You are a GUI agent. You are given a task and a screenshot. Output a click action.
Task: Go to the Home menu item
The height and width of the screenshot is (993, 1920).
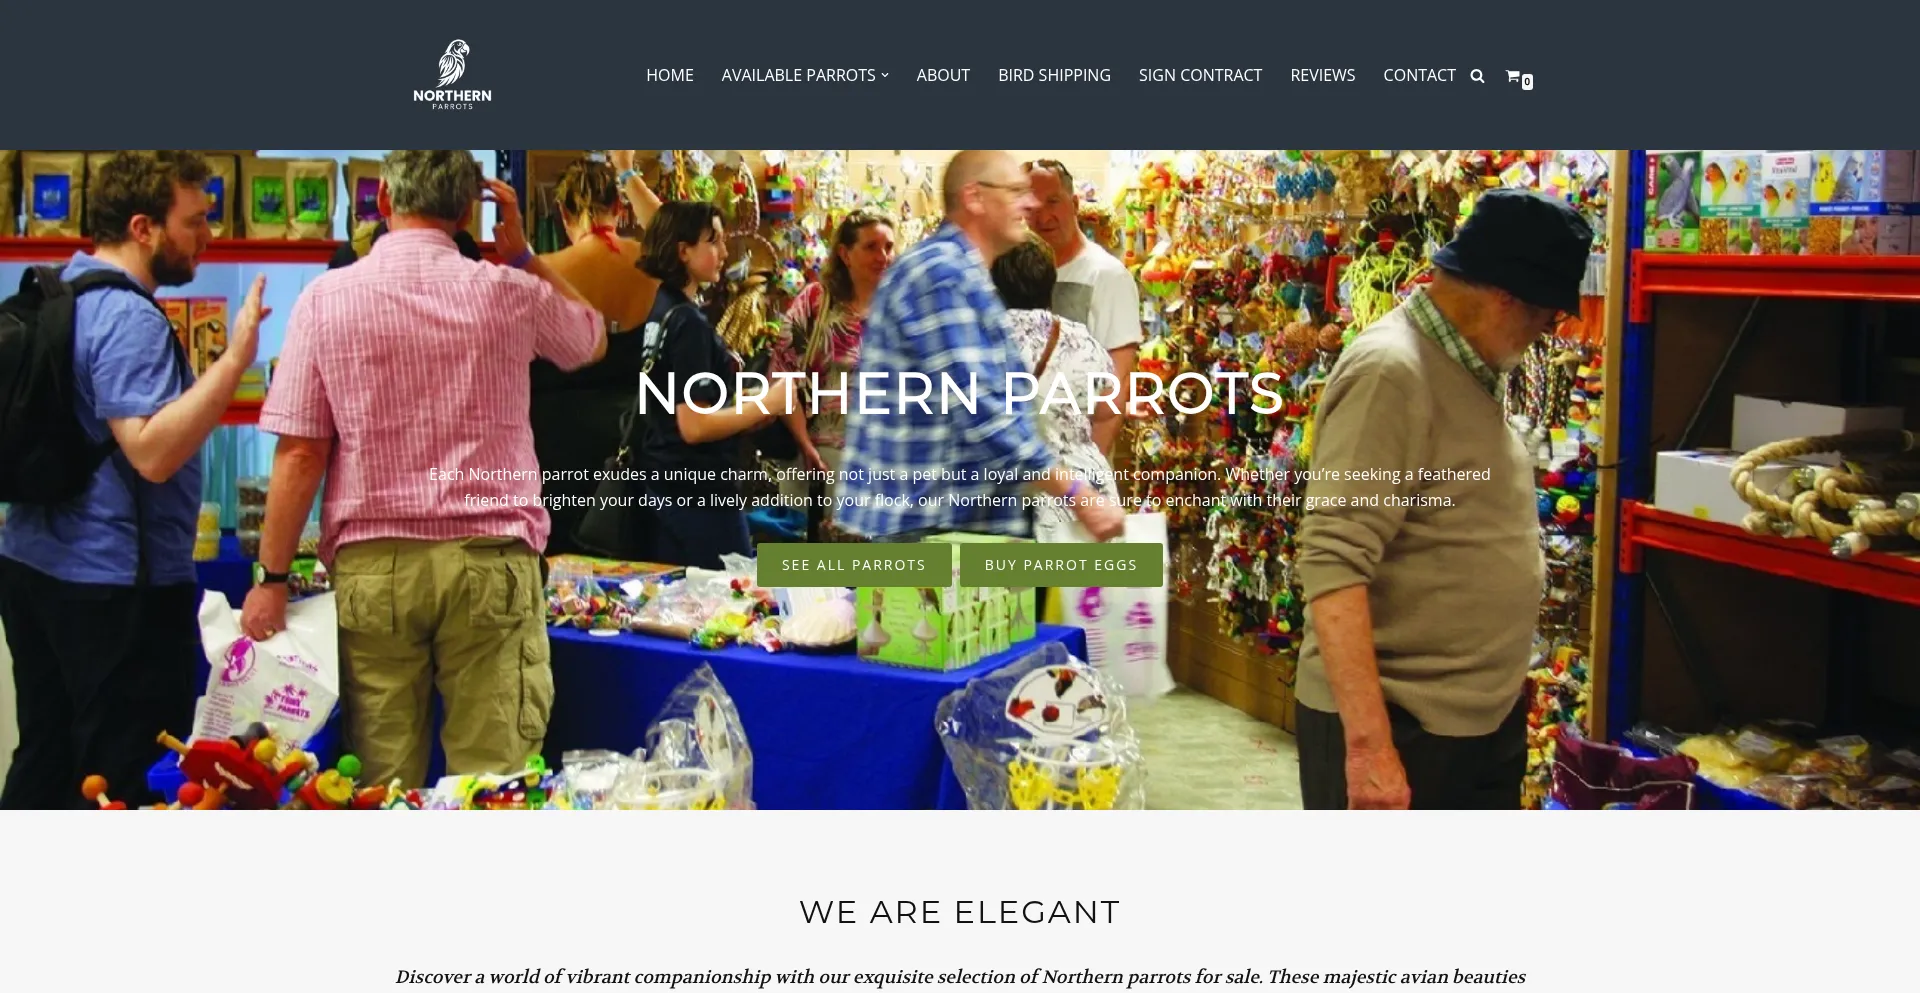click(x=670, y=75)
